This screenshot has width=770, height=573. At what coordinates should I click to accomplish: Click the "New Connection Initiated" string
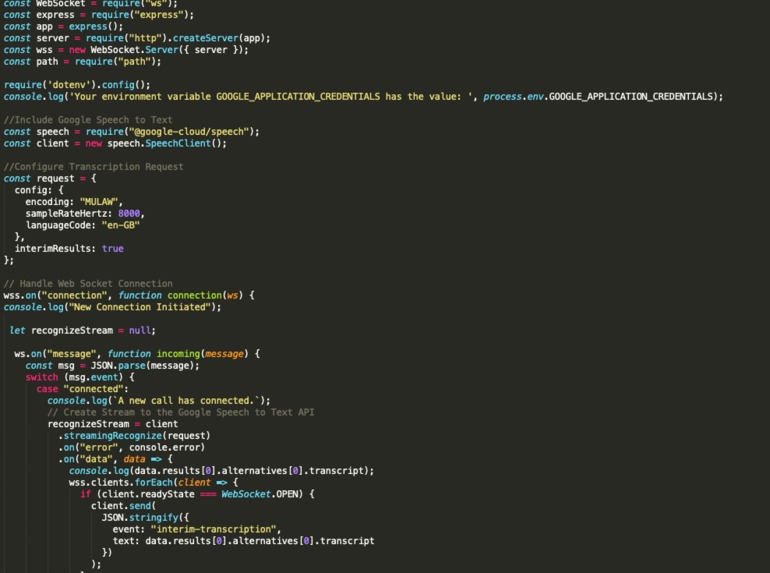[140, 307]
